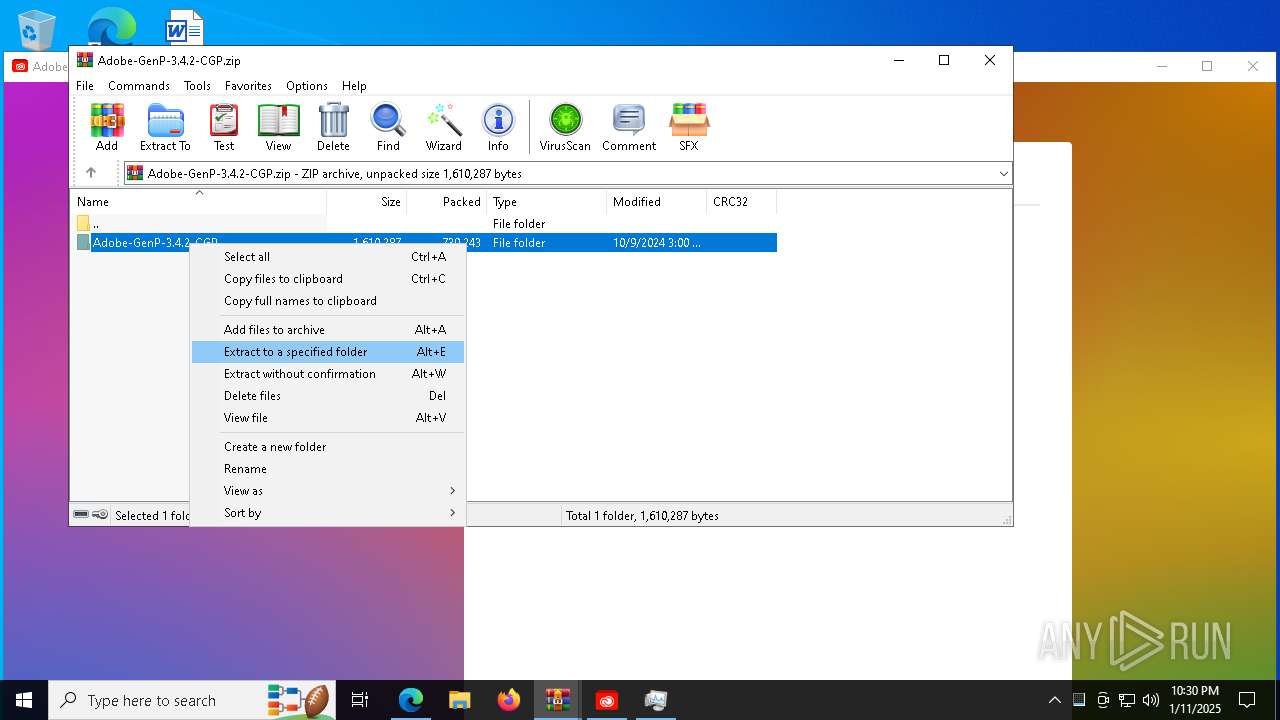This screenshot has width=1280, height=720.
Task: Sort by the Name column header
Action: tap(198, 202)
